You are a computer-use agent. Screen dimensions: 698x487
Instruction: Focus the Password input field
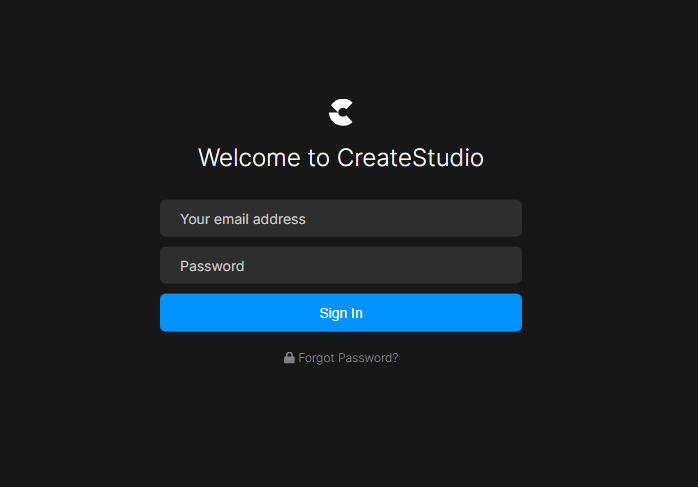pos(341,265)
